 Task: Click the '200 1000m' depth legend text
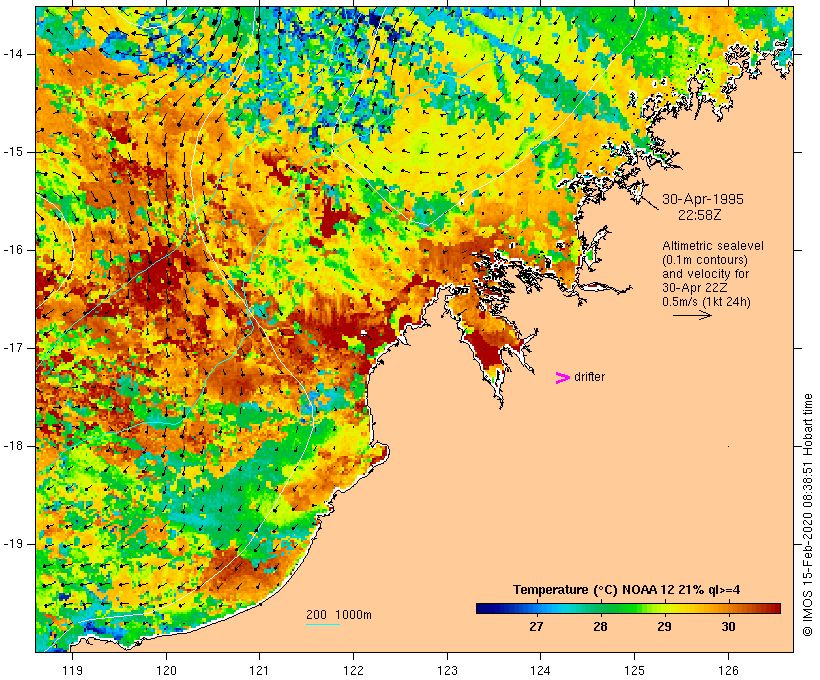[x=339, y=615]
